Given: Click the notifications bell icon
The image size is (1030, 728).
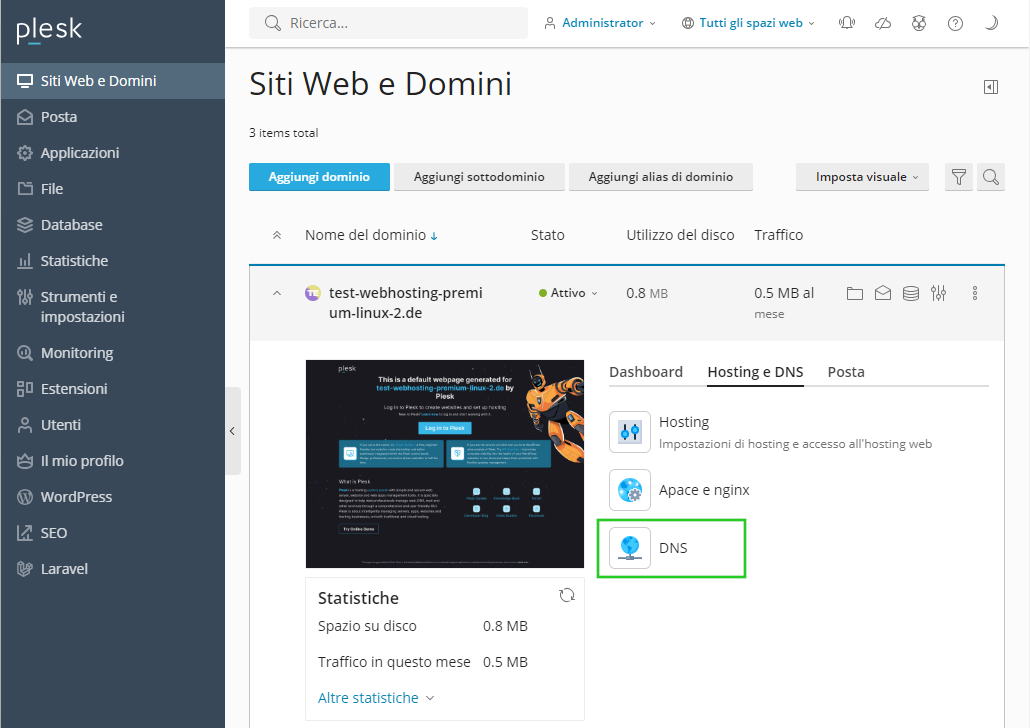Looking at the screenshot, I should point(847,23).
